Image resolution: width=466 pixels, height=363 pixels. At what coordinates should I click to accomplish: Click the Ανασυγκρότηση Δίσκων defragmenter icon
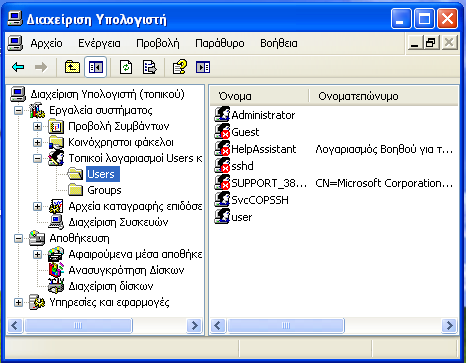click(x=56, y=270)
